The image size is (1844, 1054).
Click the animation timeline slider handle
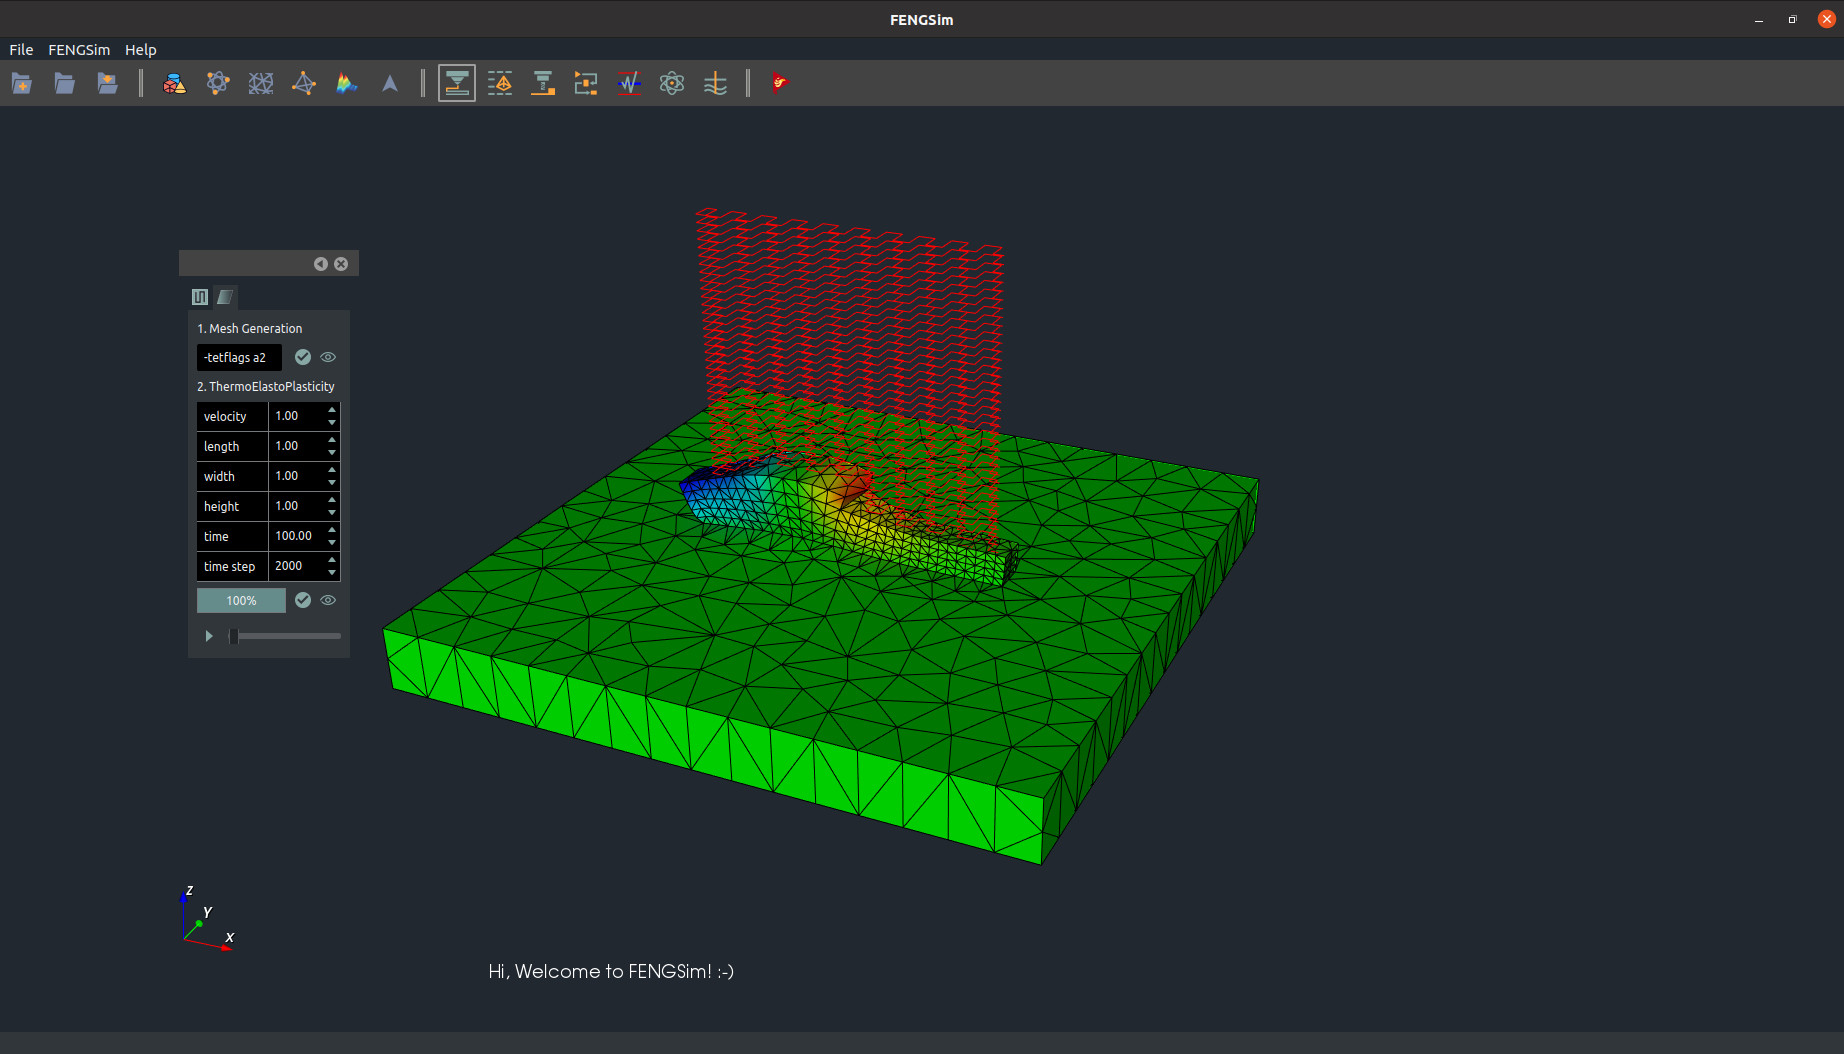pos(234,636)
